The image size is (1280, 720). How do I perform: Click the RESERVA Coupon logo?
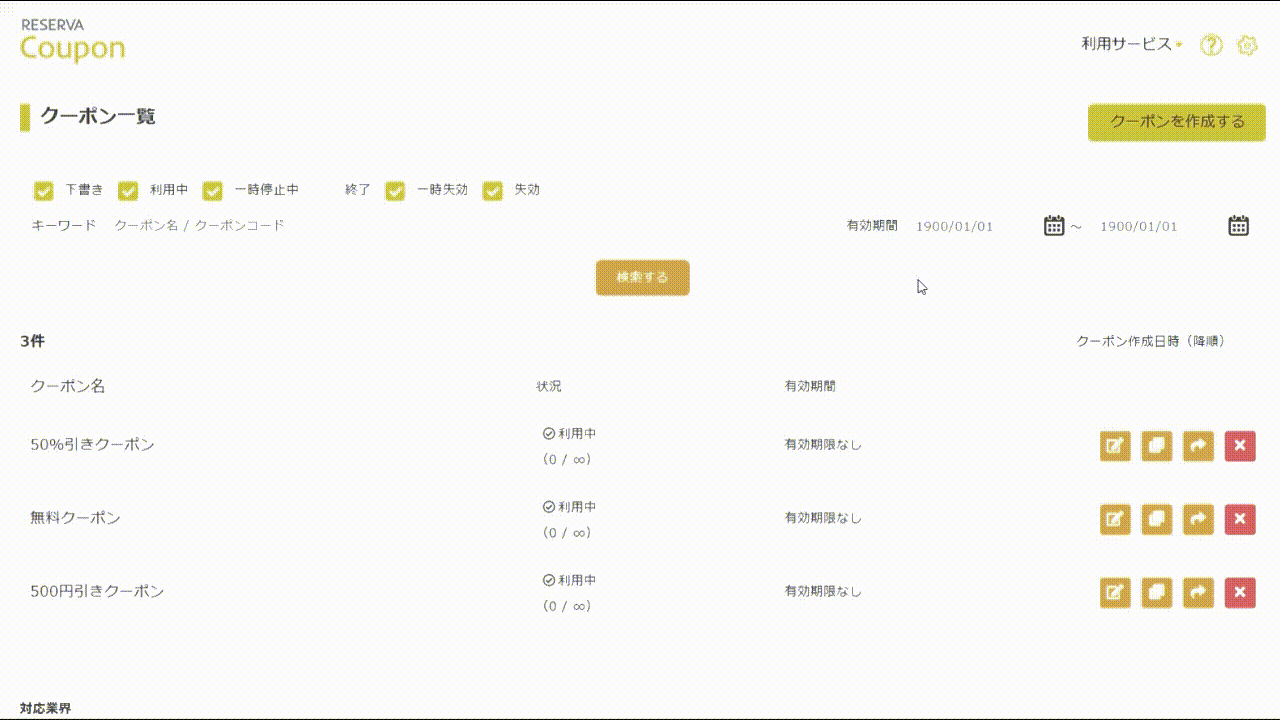coord(73,40)
